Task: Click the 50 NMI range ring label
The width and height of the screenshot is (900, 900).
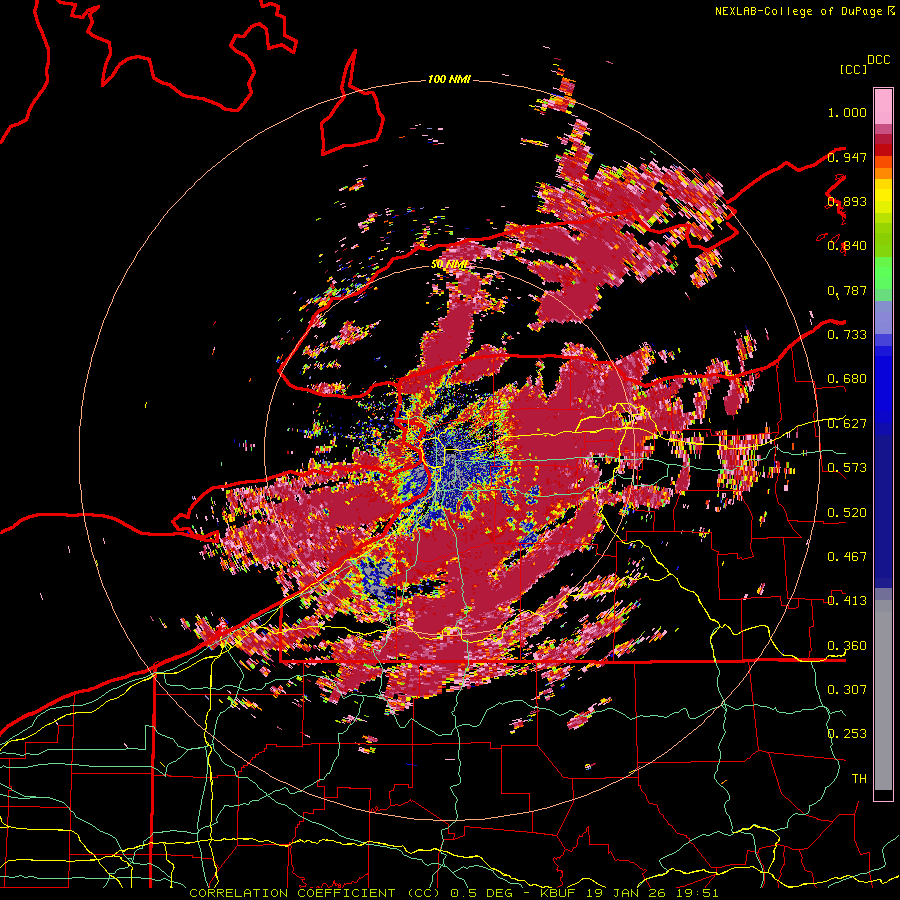Action: pyautogui.click(x=449, y=265)
